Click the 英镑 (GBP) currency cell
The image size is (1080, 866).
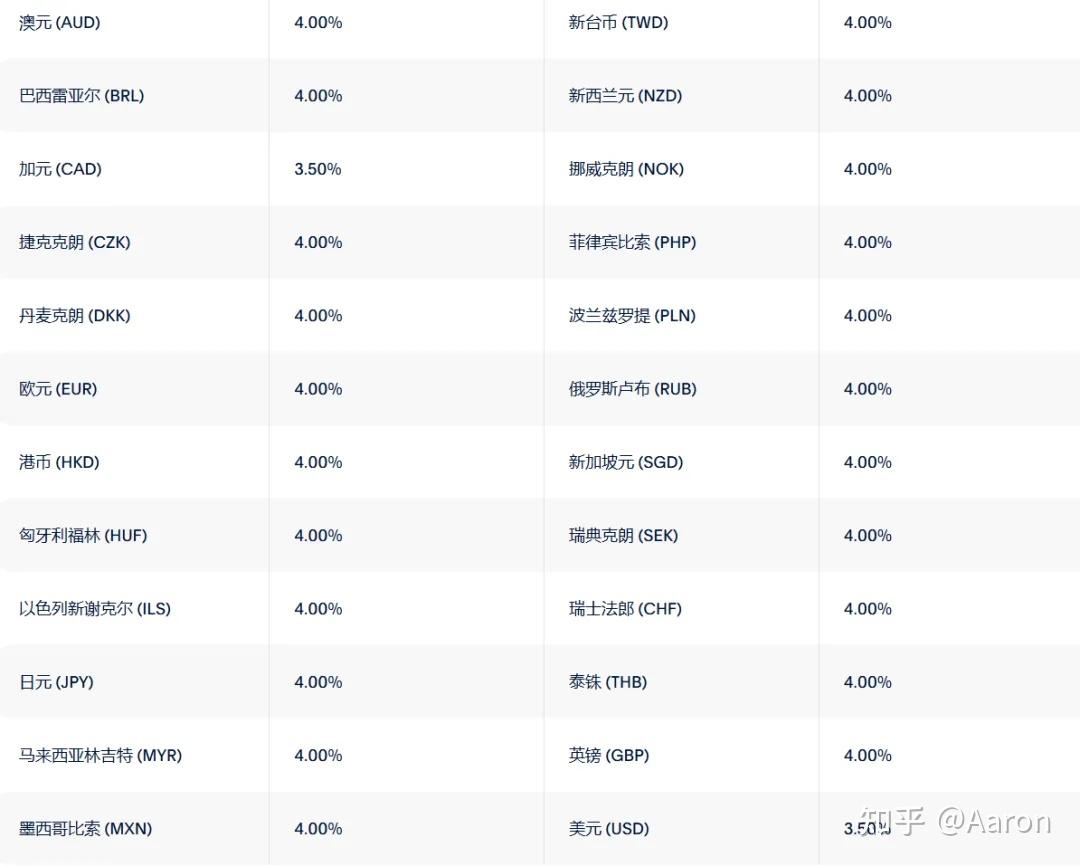[x=609, y=755]
